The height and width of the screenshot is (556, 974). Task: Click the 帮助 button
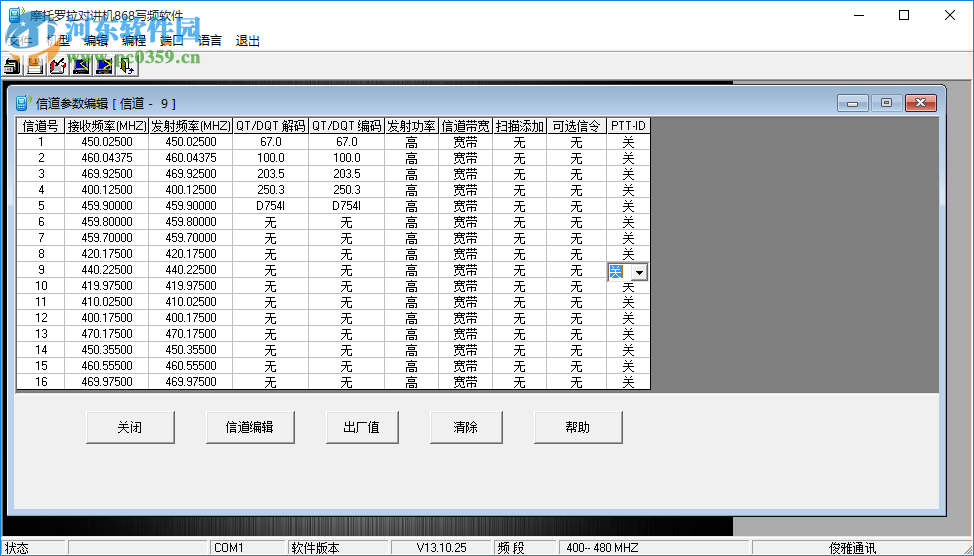tap(578, 427)
